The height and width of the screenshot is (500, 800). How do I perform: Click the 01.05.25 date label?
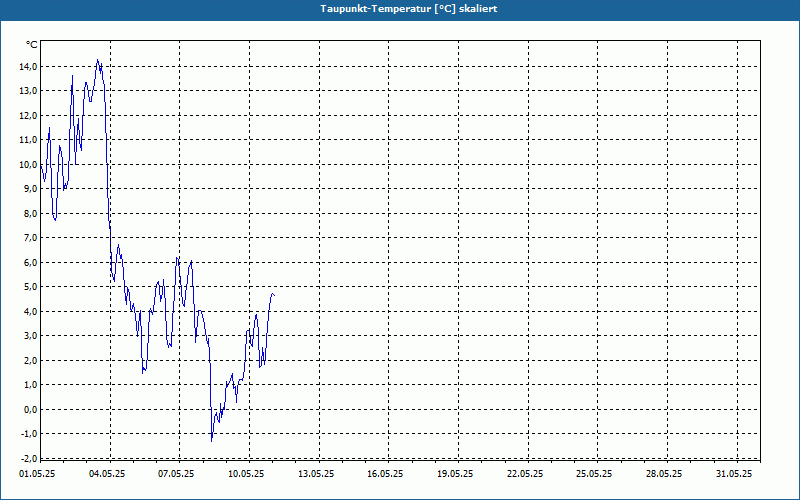(x=37, y=474)
